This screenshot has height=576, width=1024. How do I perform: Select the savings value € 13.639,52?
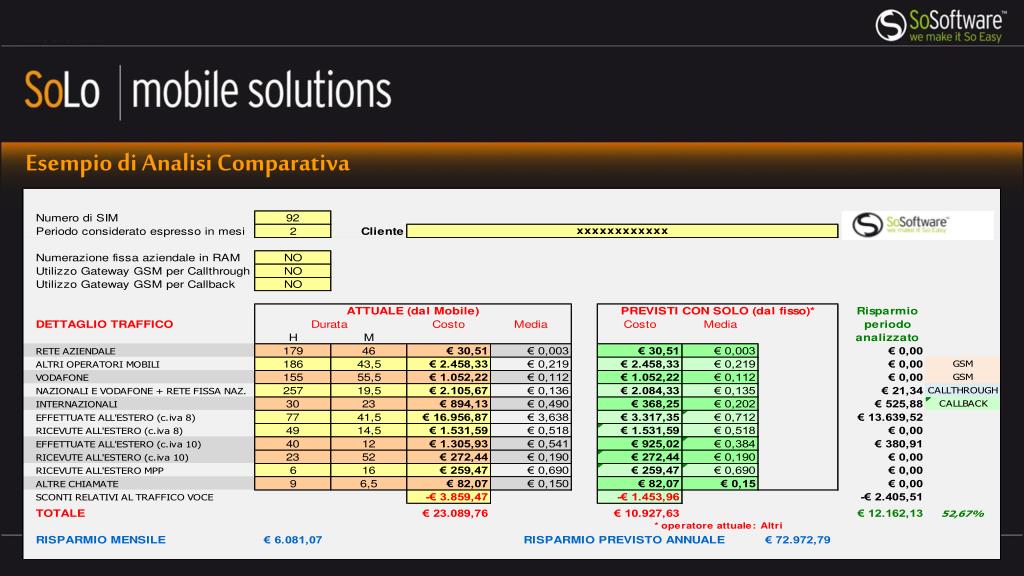(x=890, y=417)
